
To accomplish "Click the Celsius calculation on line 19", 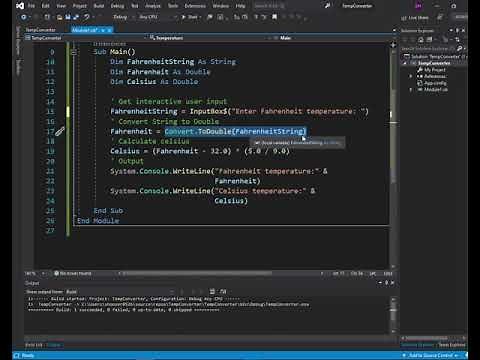I will (x=200, y=151).
